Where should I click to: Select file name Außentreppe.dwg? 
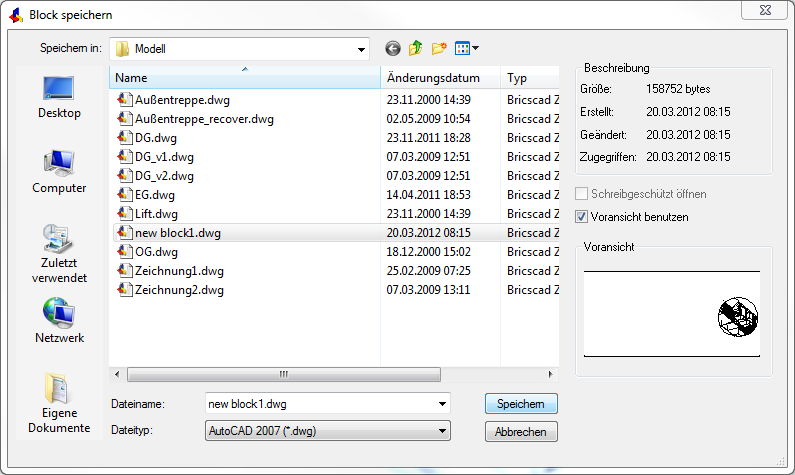point(182,100)
